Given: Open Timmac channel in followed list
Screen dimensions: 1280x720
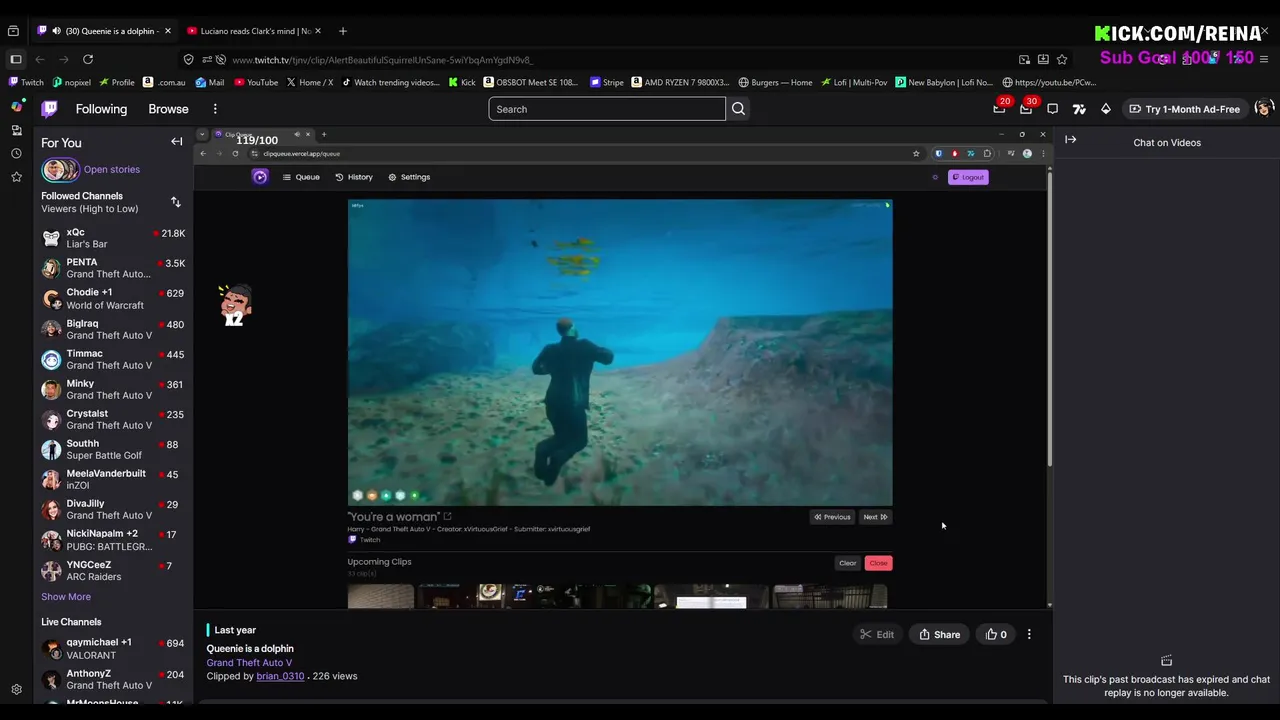Looking at the screenshot, I should coord(113,359).
